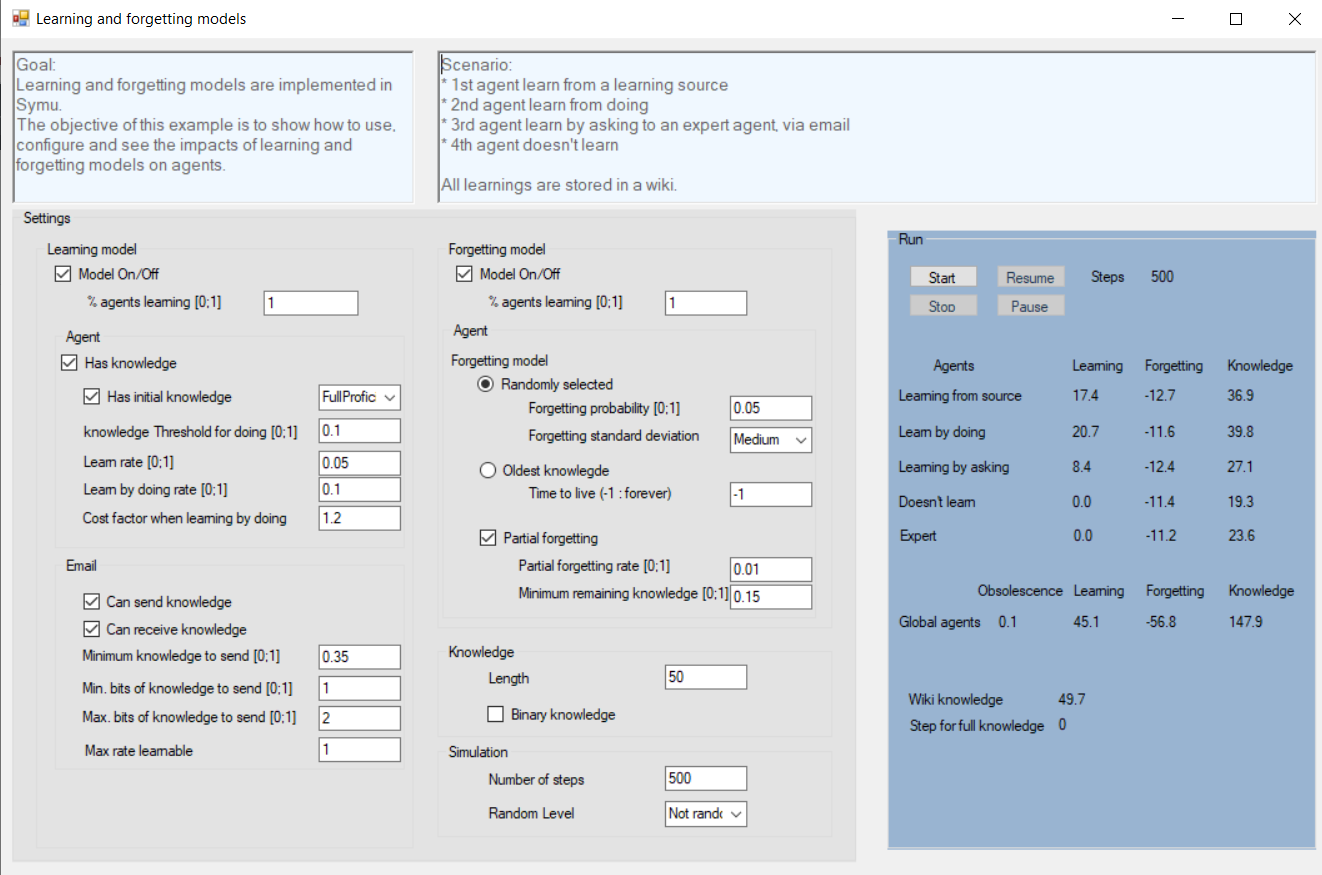
Task: Click Time to live input field
Action: point(771,494)
